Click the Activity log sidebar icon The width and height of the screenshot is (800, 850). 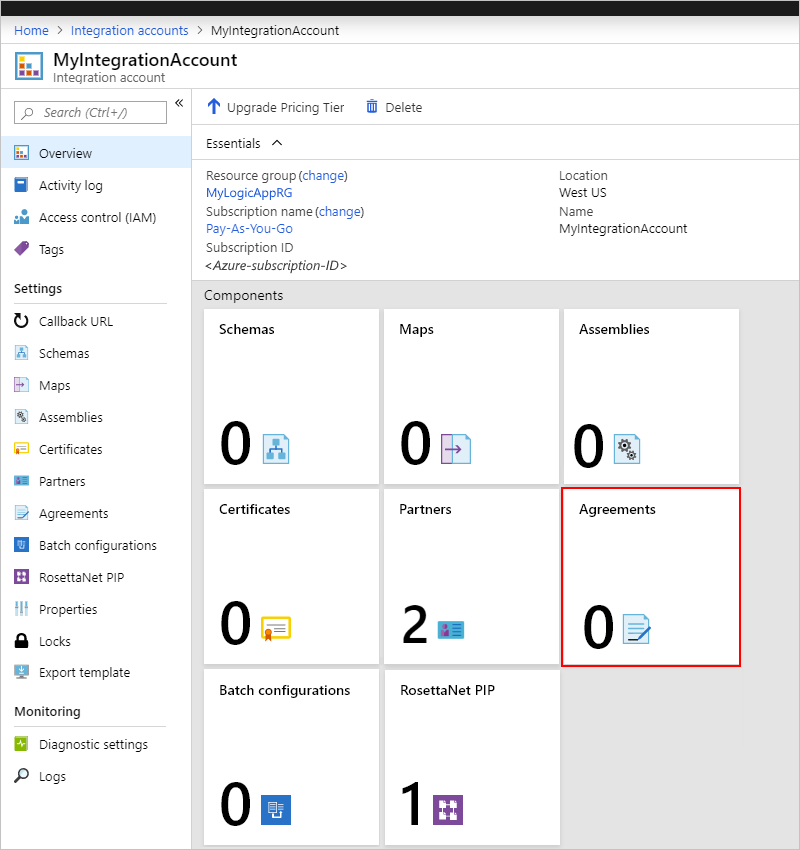(21, 185)
